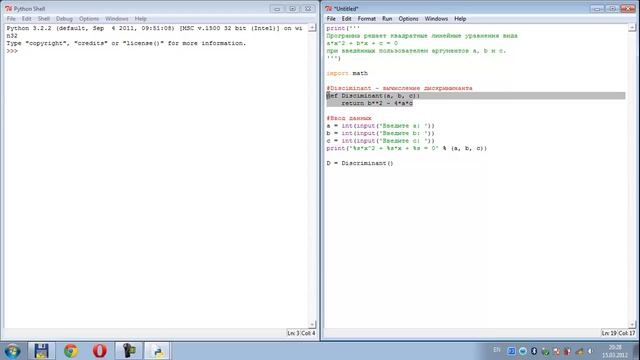
Task: Open the Options menu in the Untitled editor
Action: click(x=408, y=19)
